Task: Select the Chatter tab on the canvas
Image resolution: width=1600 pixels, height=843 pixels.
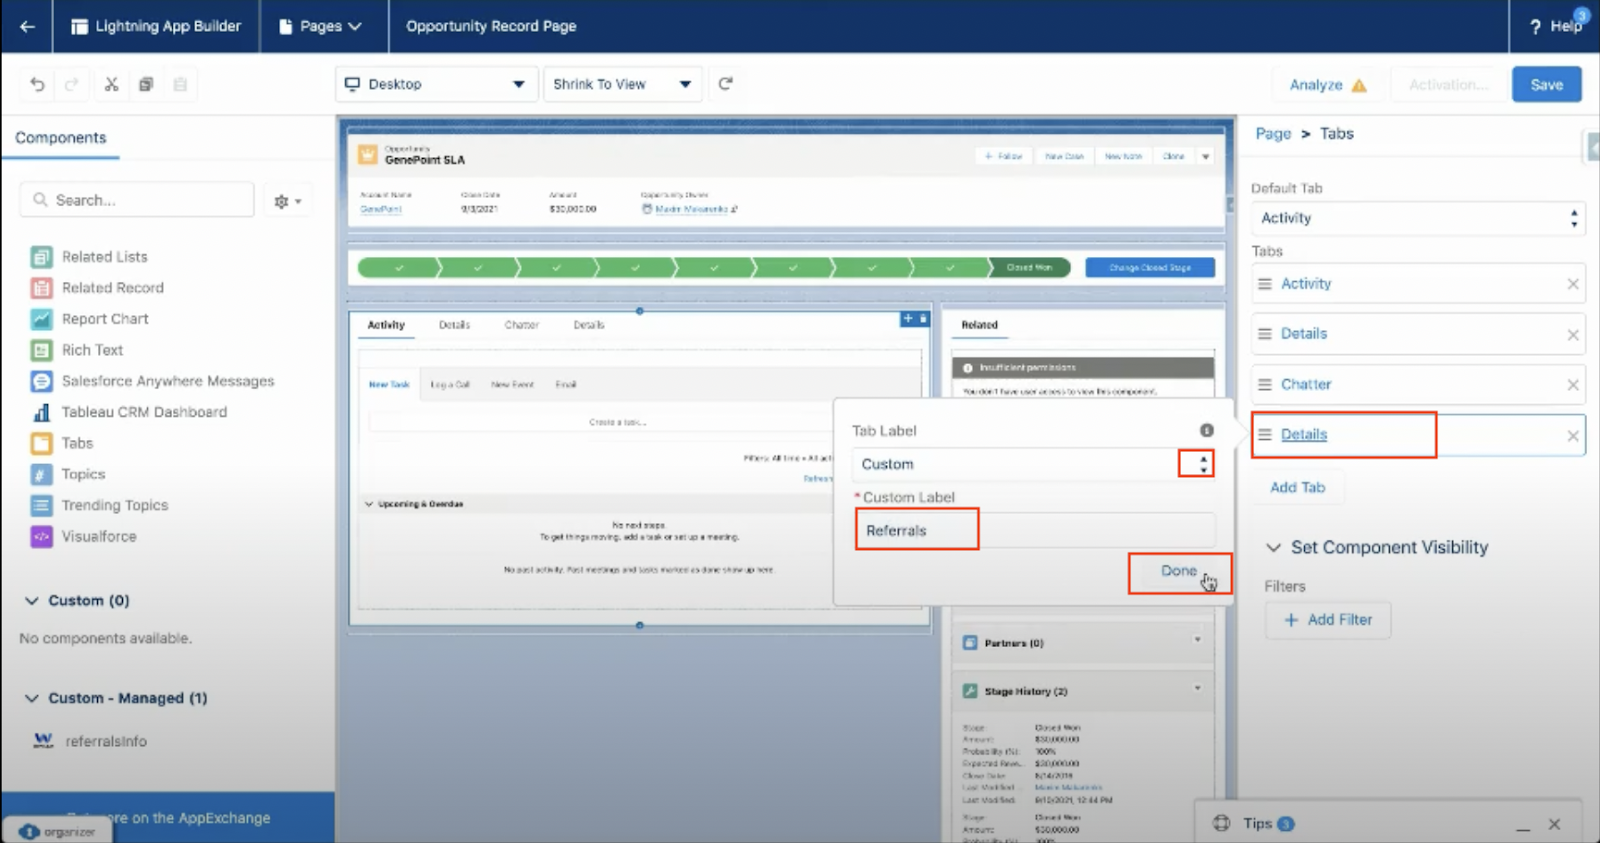Action: pyautogui.click(x=522, y=325)
